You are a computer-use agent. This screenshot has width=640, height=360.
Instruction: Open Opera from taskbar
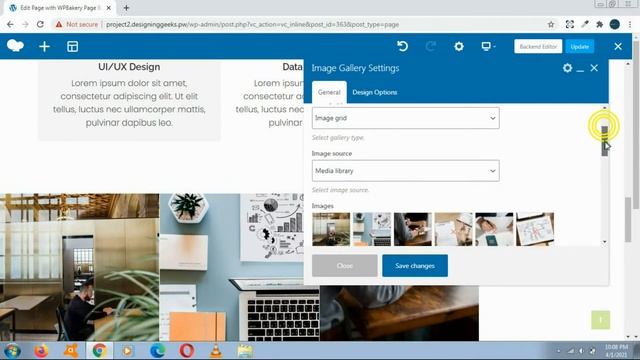[x=187, y=351]
